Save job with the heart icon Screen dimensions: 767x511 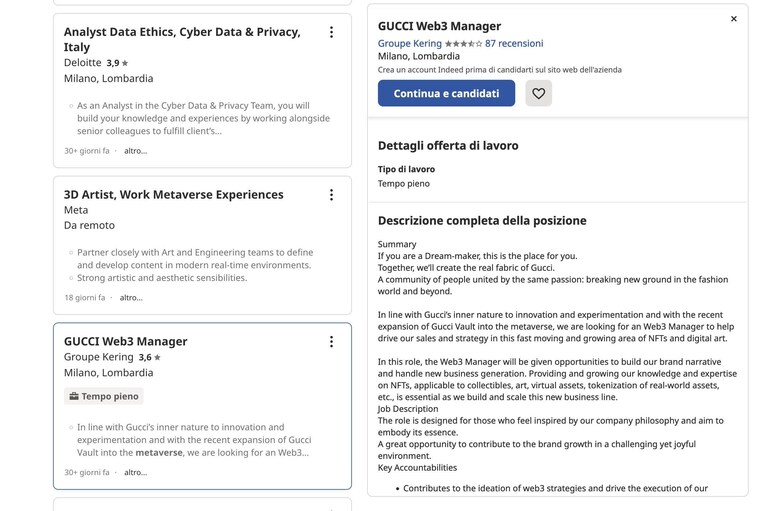pos(539,93)
